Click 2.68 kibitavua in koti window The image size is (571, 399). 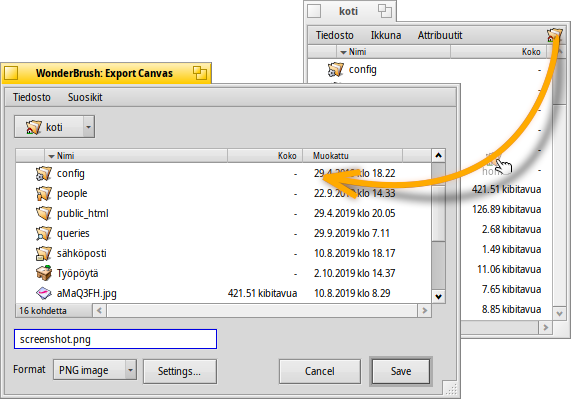(511, 230)
